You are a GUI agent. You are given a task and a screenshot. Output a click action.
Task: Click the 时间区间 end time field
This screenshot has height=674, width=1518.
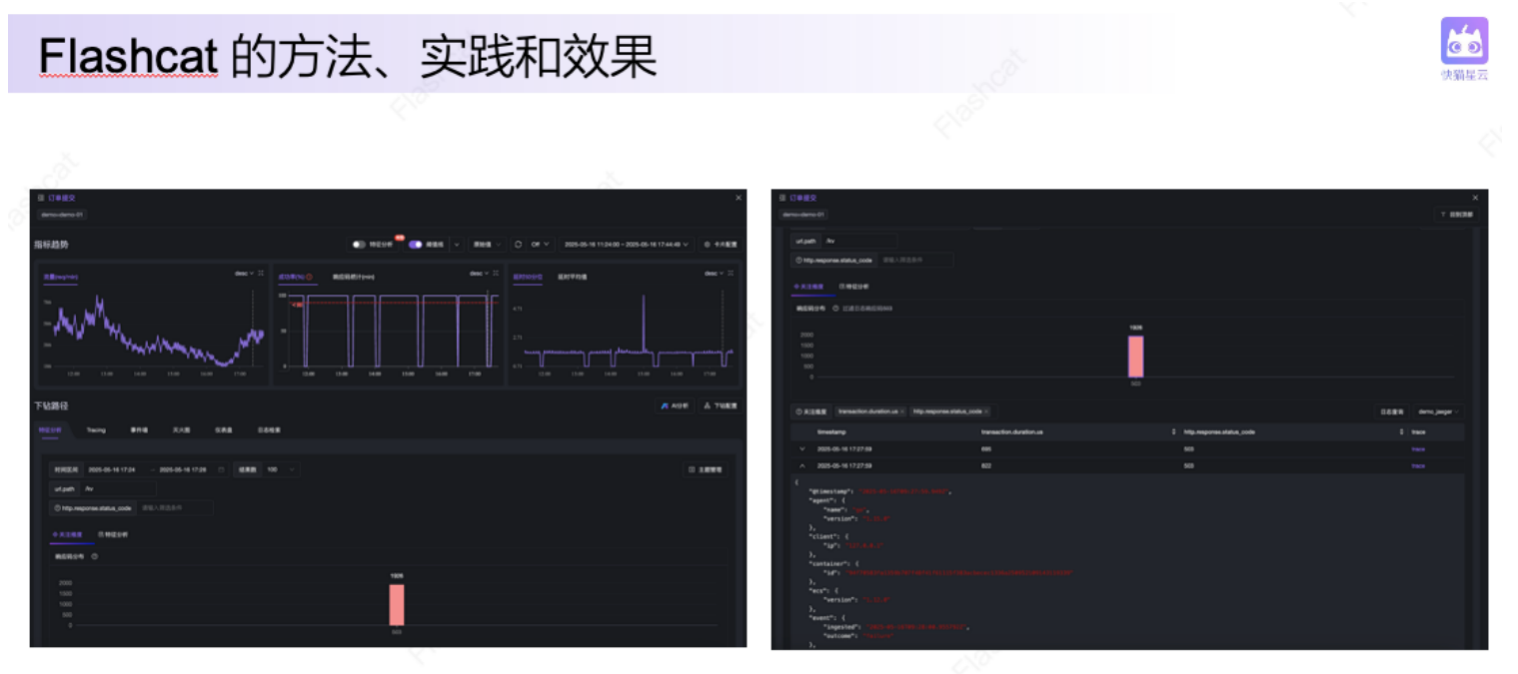pos(185,469)
